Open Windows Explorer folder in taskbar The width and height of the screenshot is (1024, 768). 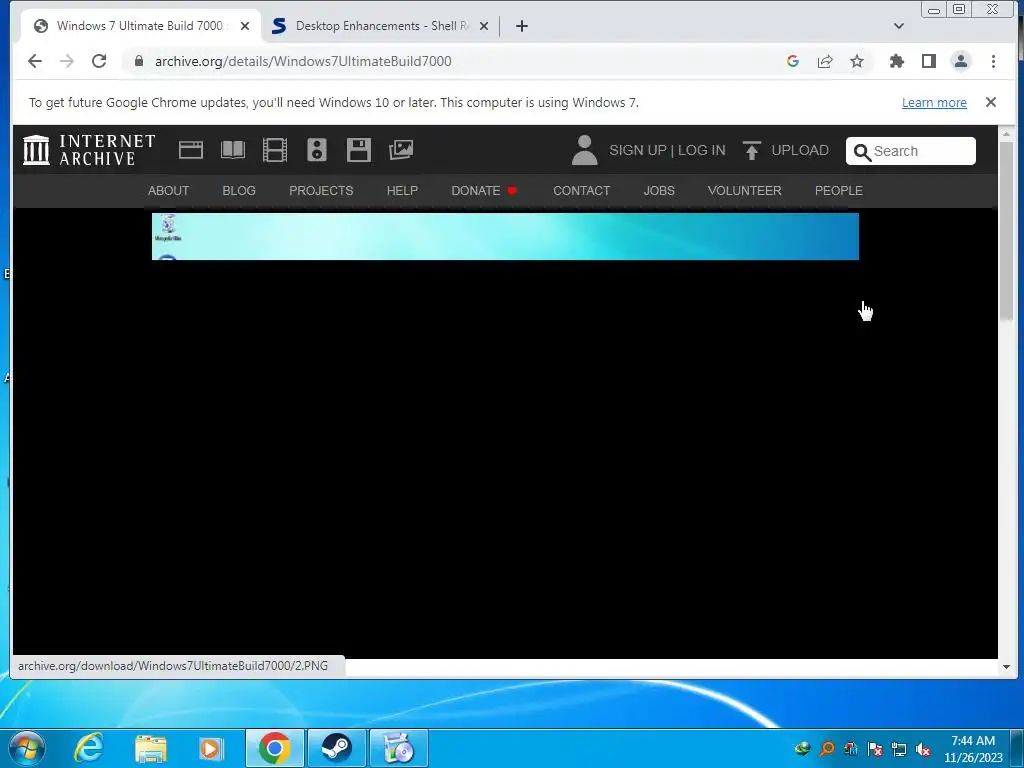click(x=151, y=748)
